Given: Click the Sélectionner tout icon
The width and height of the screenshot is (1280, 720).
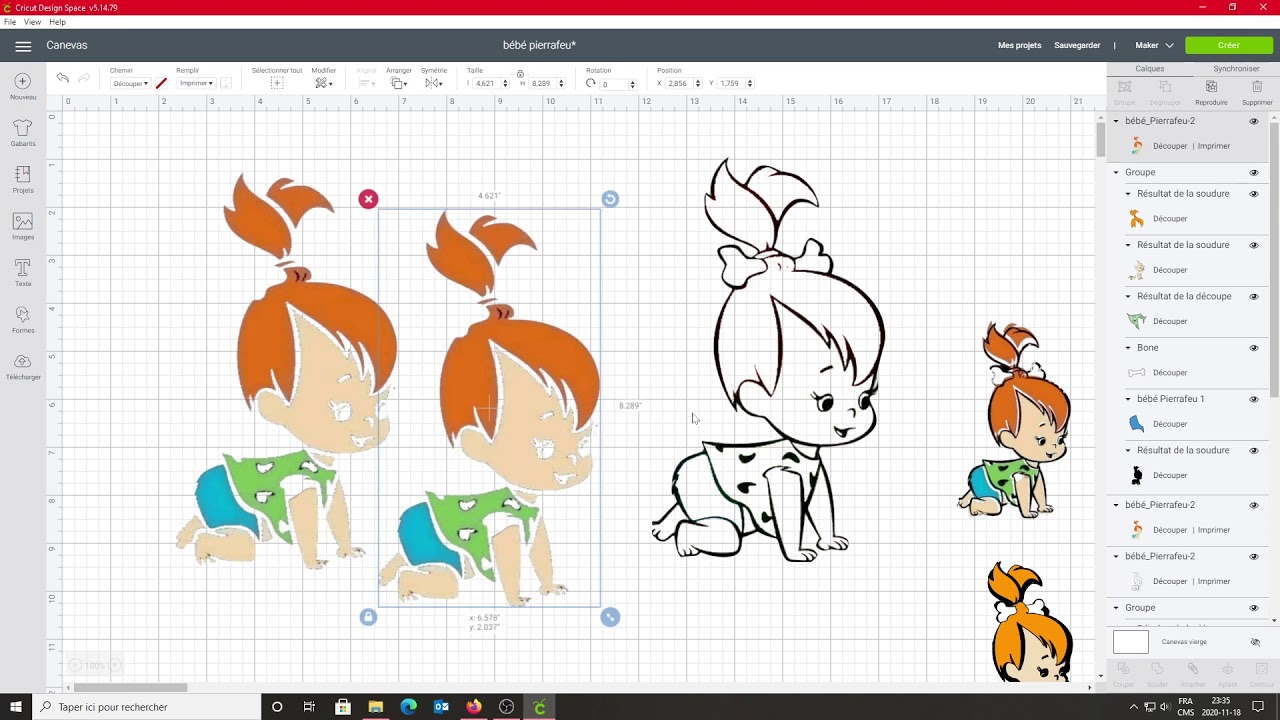Looking at the screenshot, I should click(x=277, y=83).
